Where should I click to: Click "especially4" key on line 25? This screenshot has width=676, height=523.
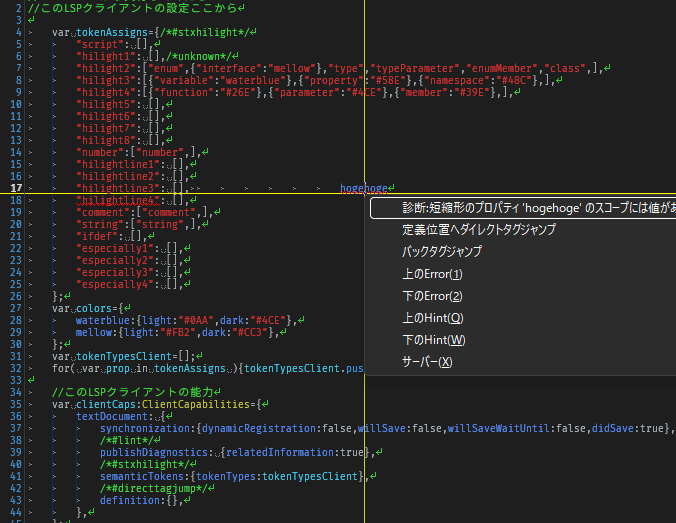pyautogui.click(x=115, y=285)
